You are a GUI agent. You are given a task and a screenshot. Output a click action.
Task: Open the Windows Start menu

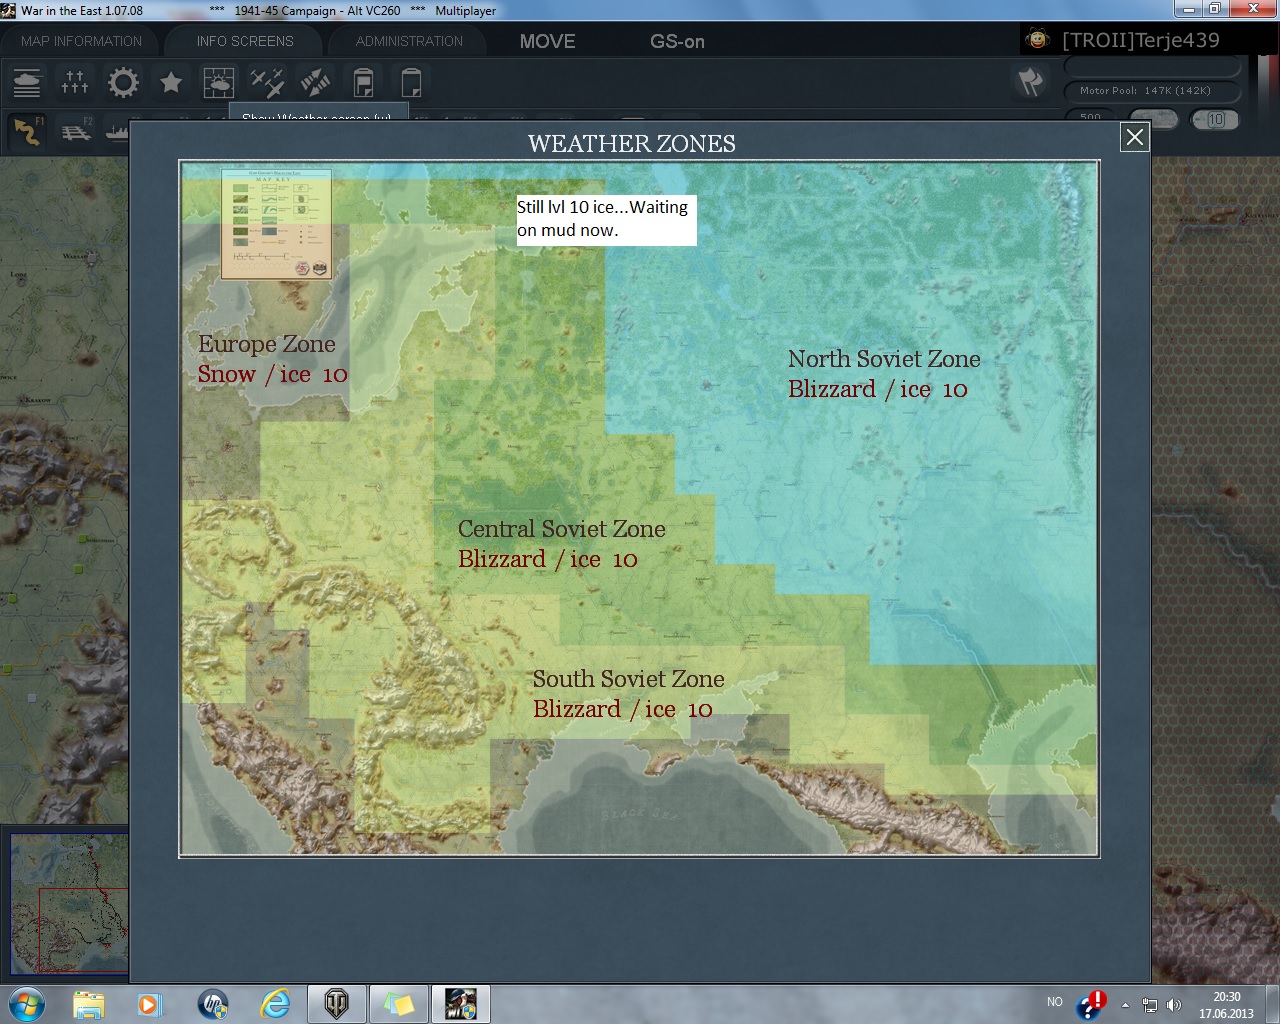[27, 1003]
